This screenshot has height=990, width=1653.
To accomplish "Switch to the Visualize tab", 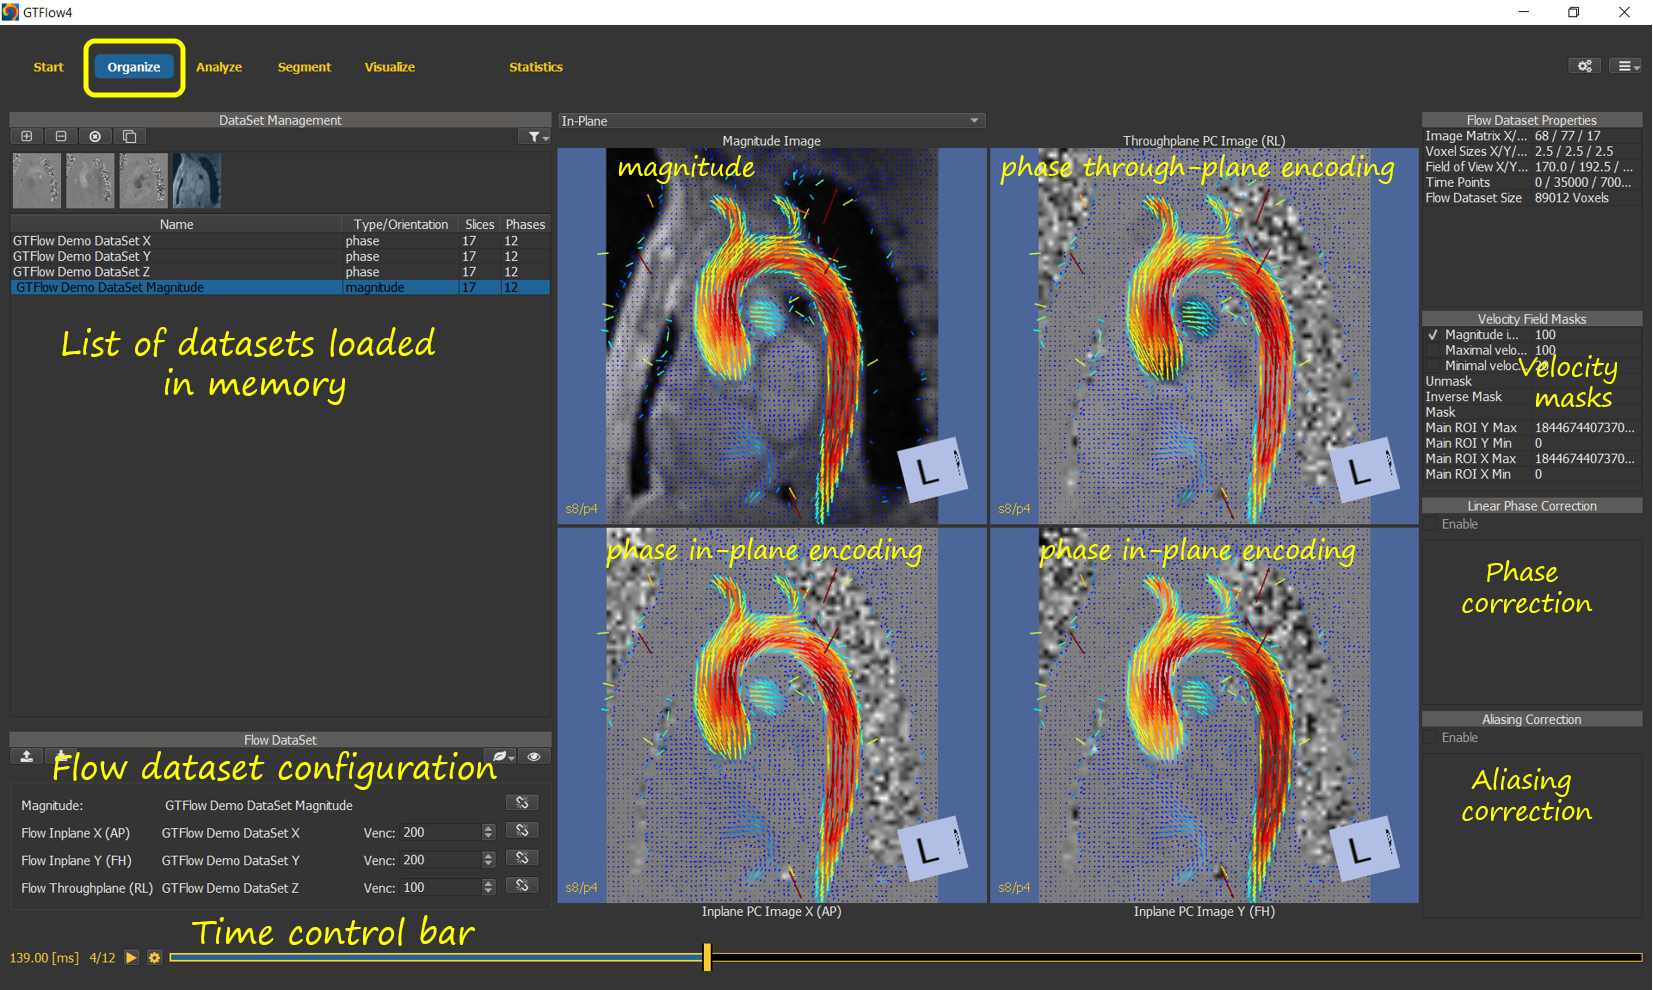I will (390, 67).
